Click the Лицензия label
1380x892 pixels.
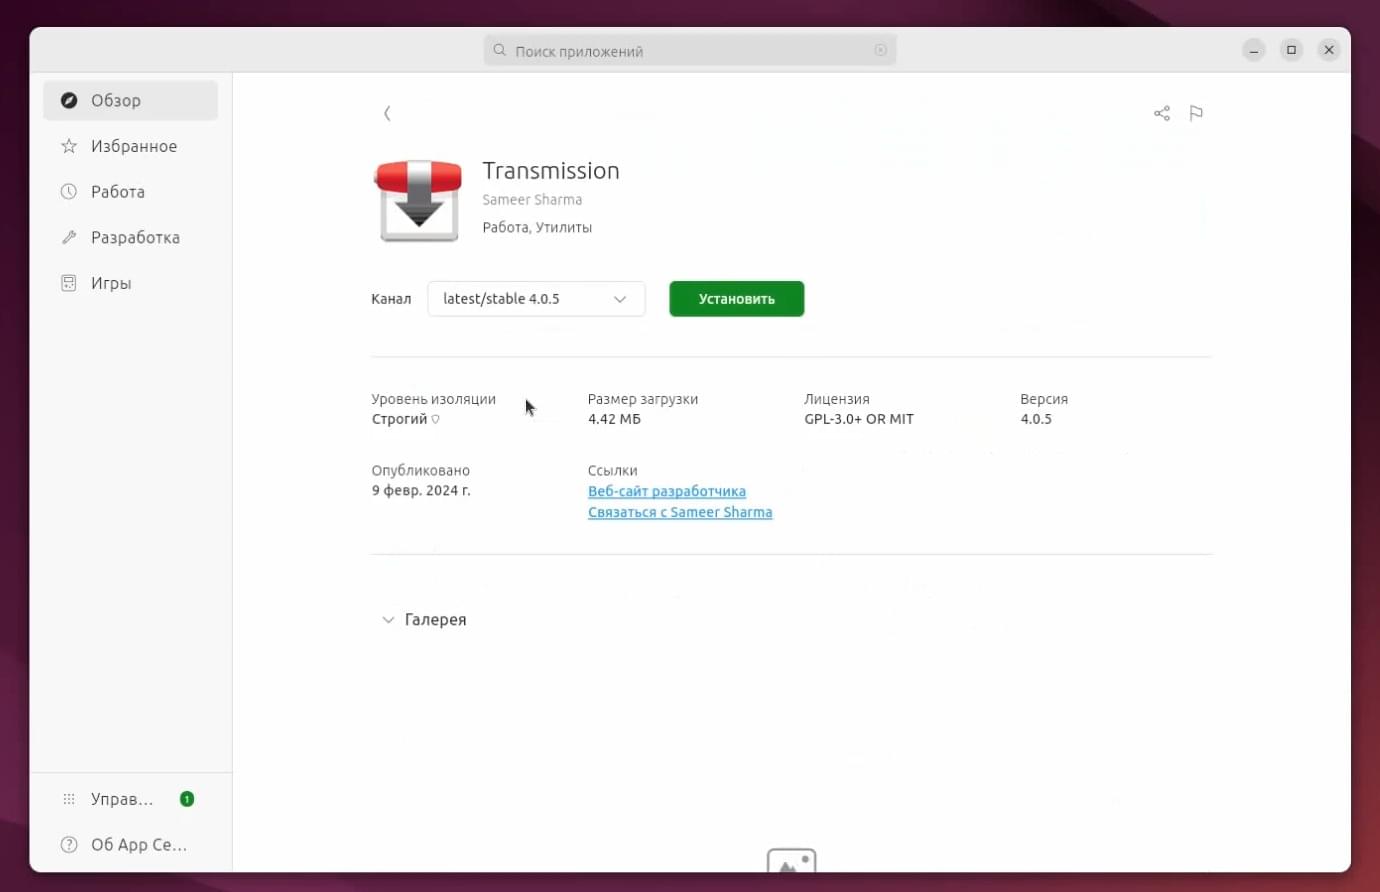(837, 399)
